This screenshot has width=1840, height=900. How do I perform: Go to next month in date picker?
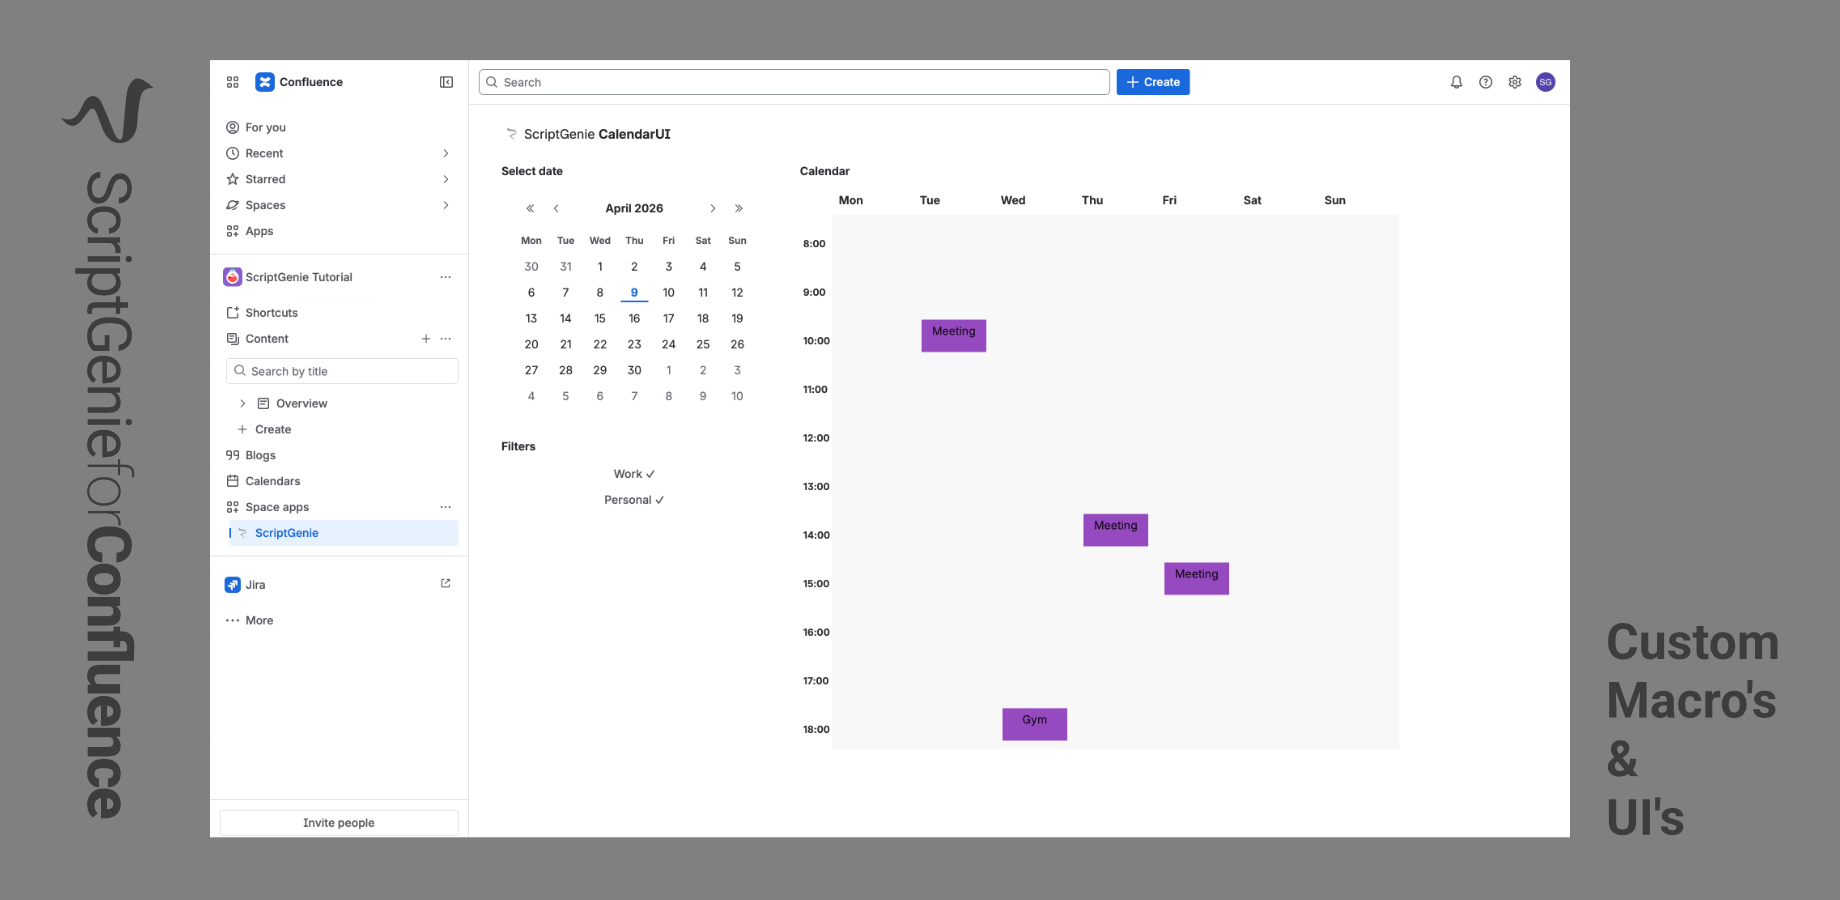point(713,208)
